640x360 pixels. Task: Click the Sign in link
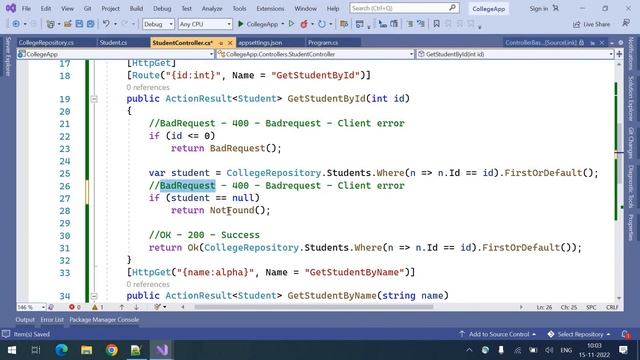coord(539,8)
